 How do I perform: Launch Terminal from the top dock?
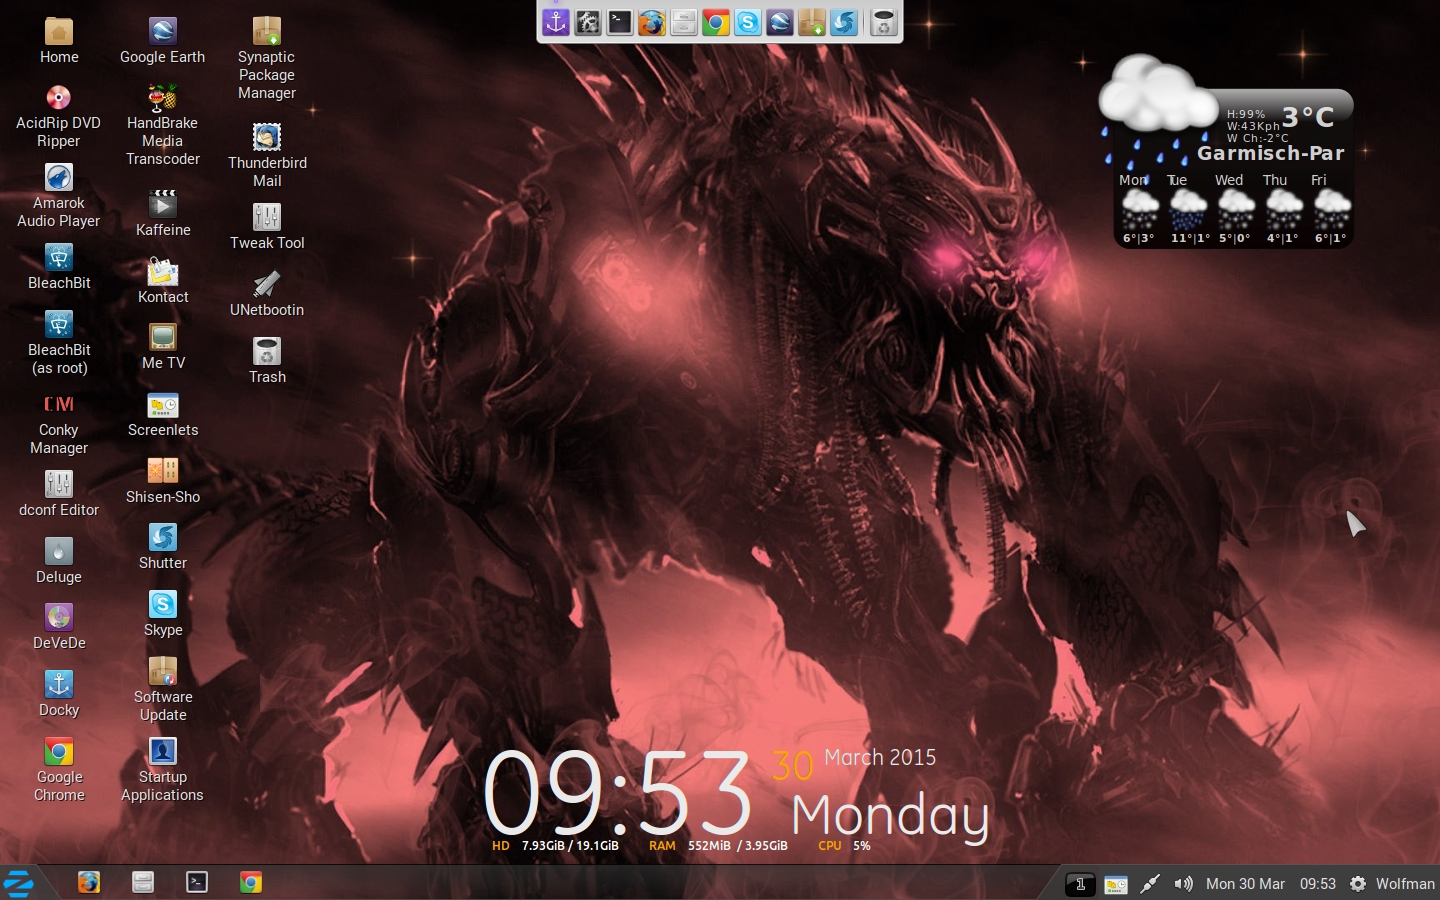[x=620, y=21]
